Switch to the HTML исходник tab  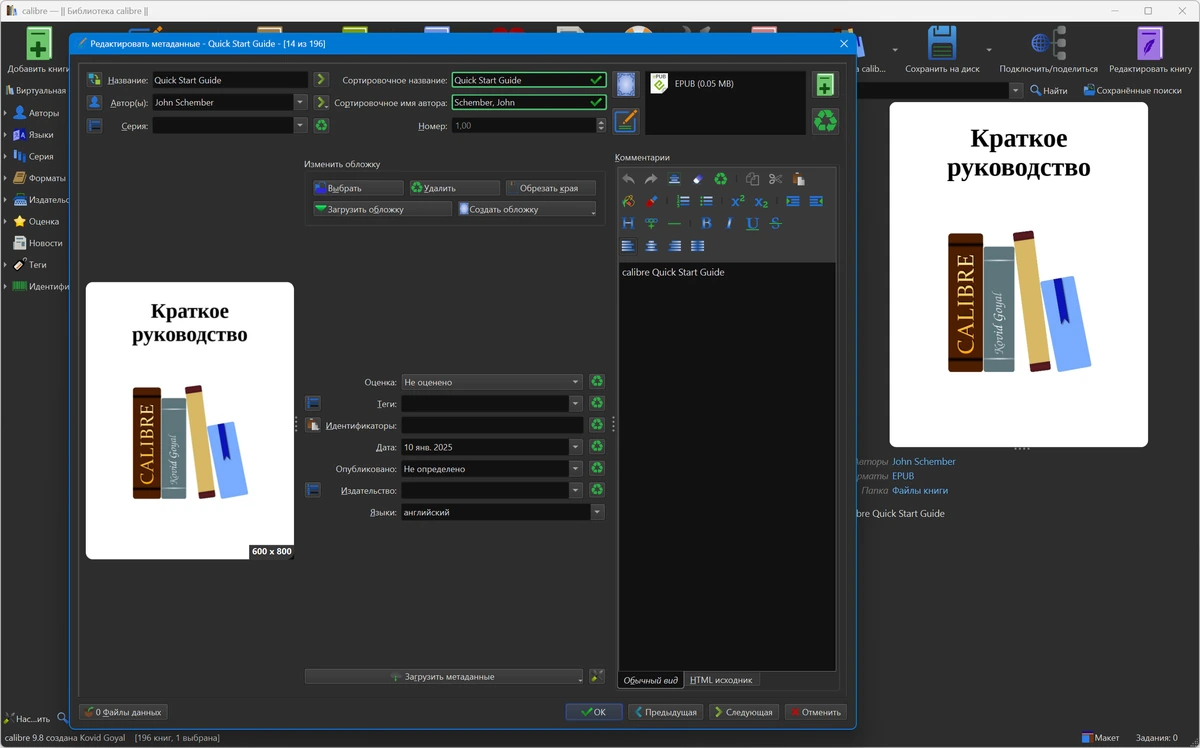pos(721,680)
